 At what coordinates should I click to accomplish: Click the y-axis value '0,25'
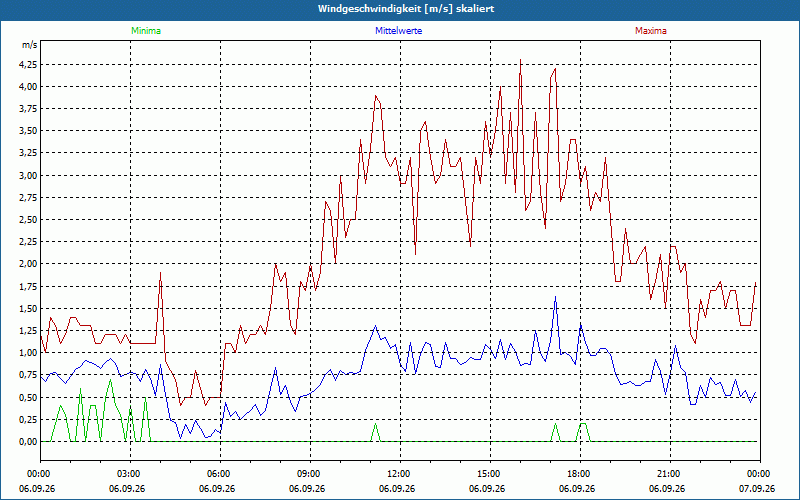click(28, 419)
